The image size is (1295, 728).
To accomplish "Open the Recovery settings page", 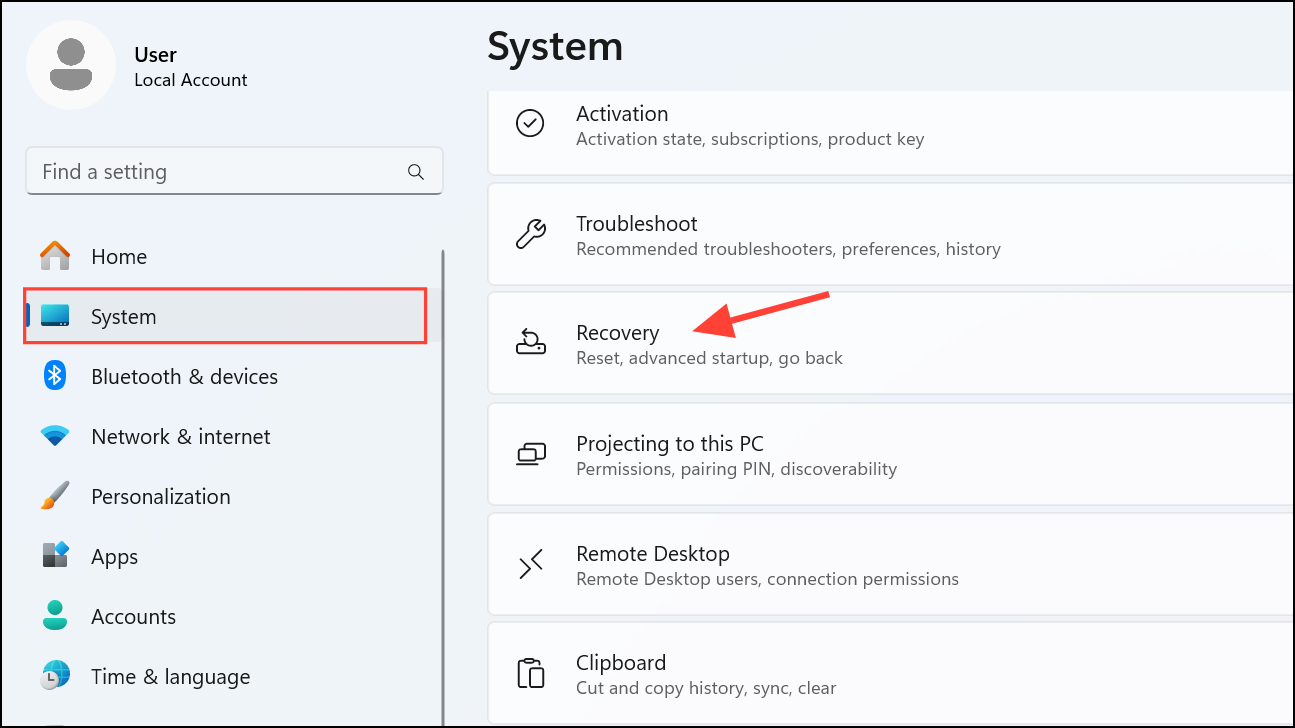I will [617, 333].
